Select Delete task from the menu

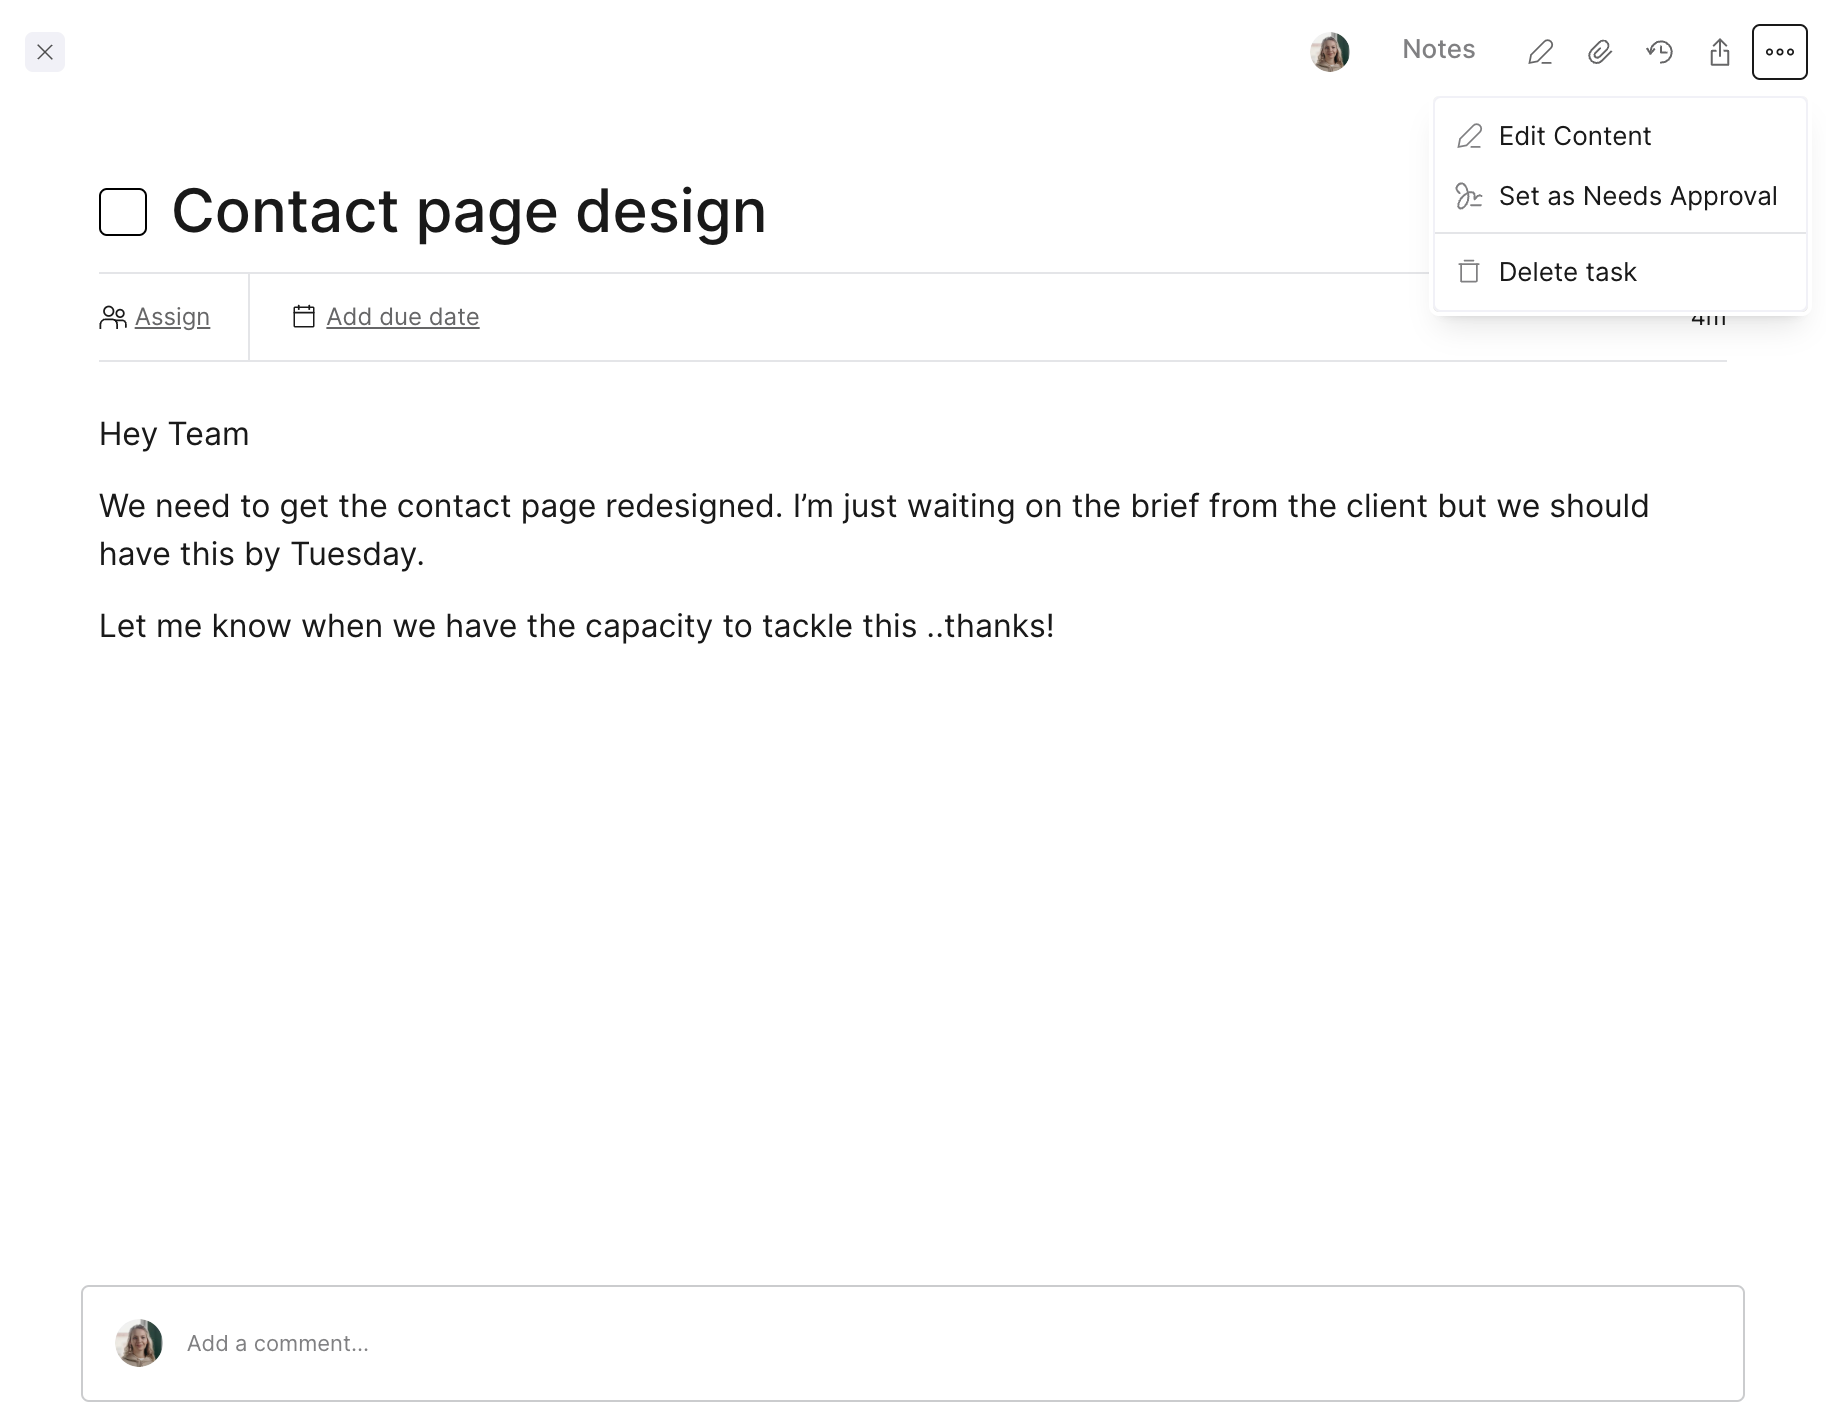1567,272
